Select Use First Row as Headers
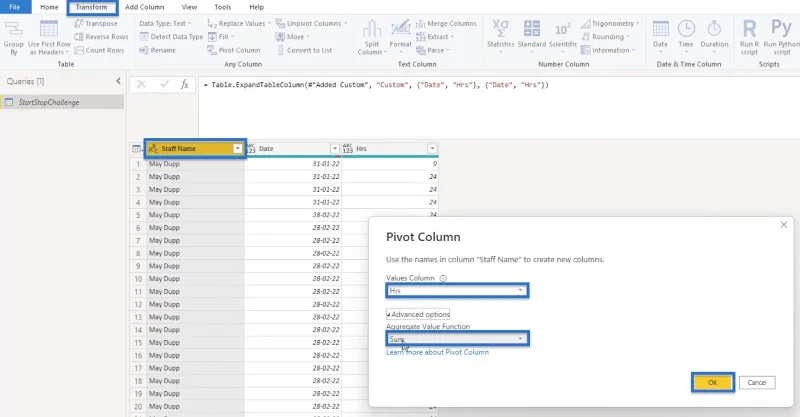The width and height of the screenshot is (800, 417). 49,38
